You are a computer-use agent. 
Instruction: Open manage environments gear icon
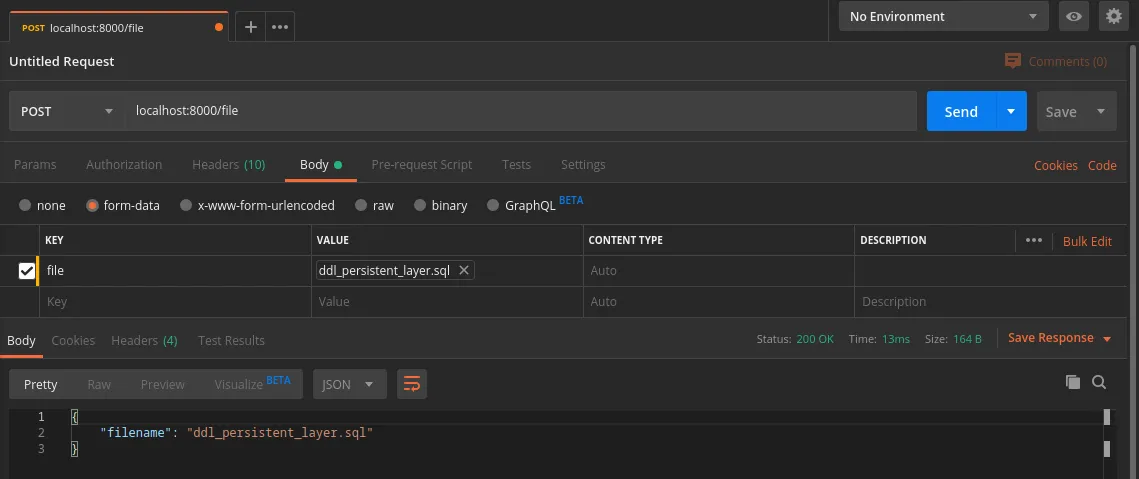[1112, 16]
